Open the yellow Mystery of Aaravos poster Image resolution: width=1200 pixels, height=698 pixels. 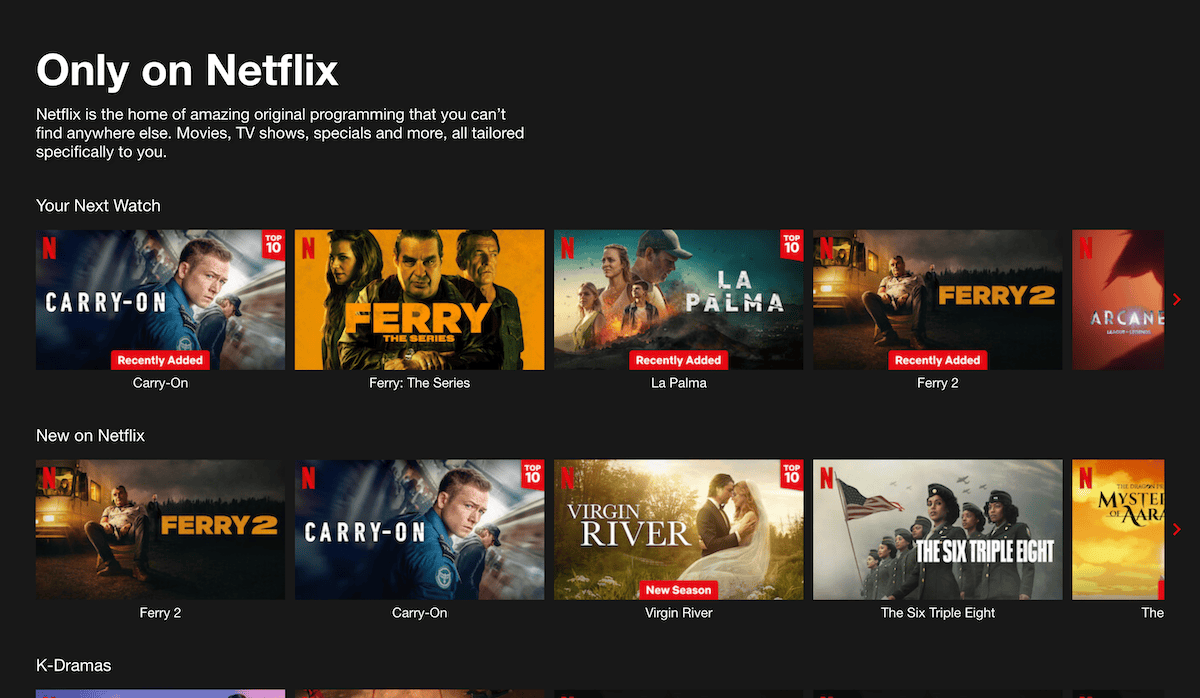point(1118,530)
